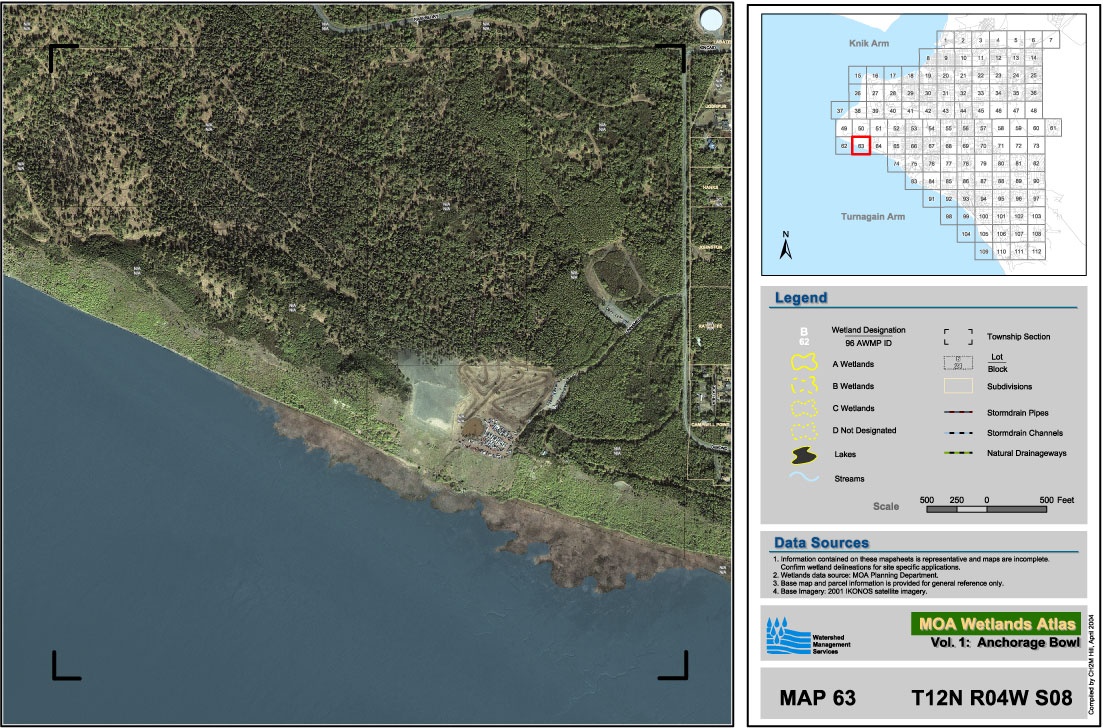Select the C Wetlands dotted symbol
1103x728 pixels.
[805, 408]
